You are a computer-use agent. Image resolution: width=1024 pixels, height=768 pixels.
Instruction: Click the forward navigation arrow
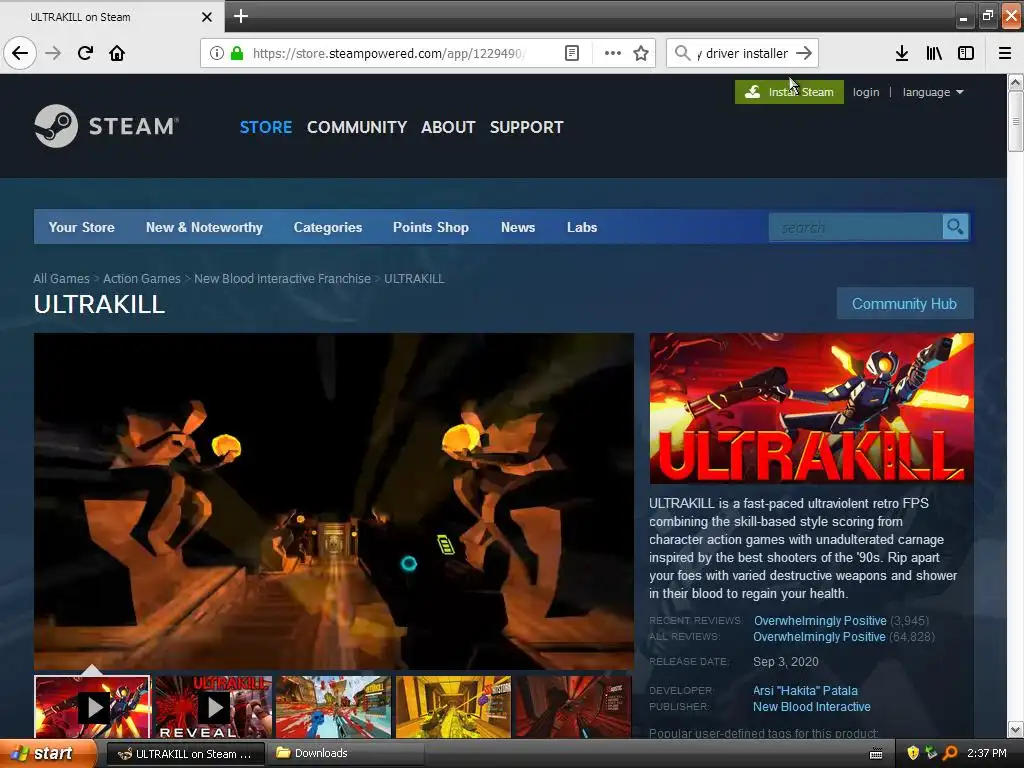(x=54, y=53)
